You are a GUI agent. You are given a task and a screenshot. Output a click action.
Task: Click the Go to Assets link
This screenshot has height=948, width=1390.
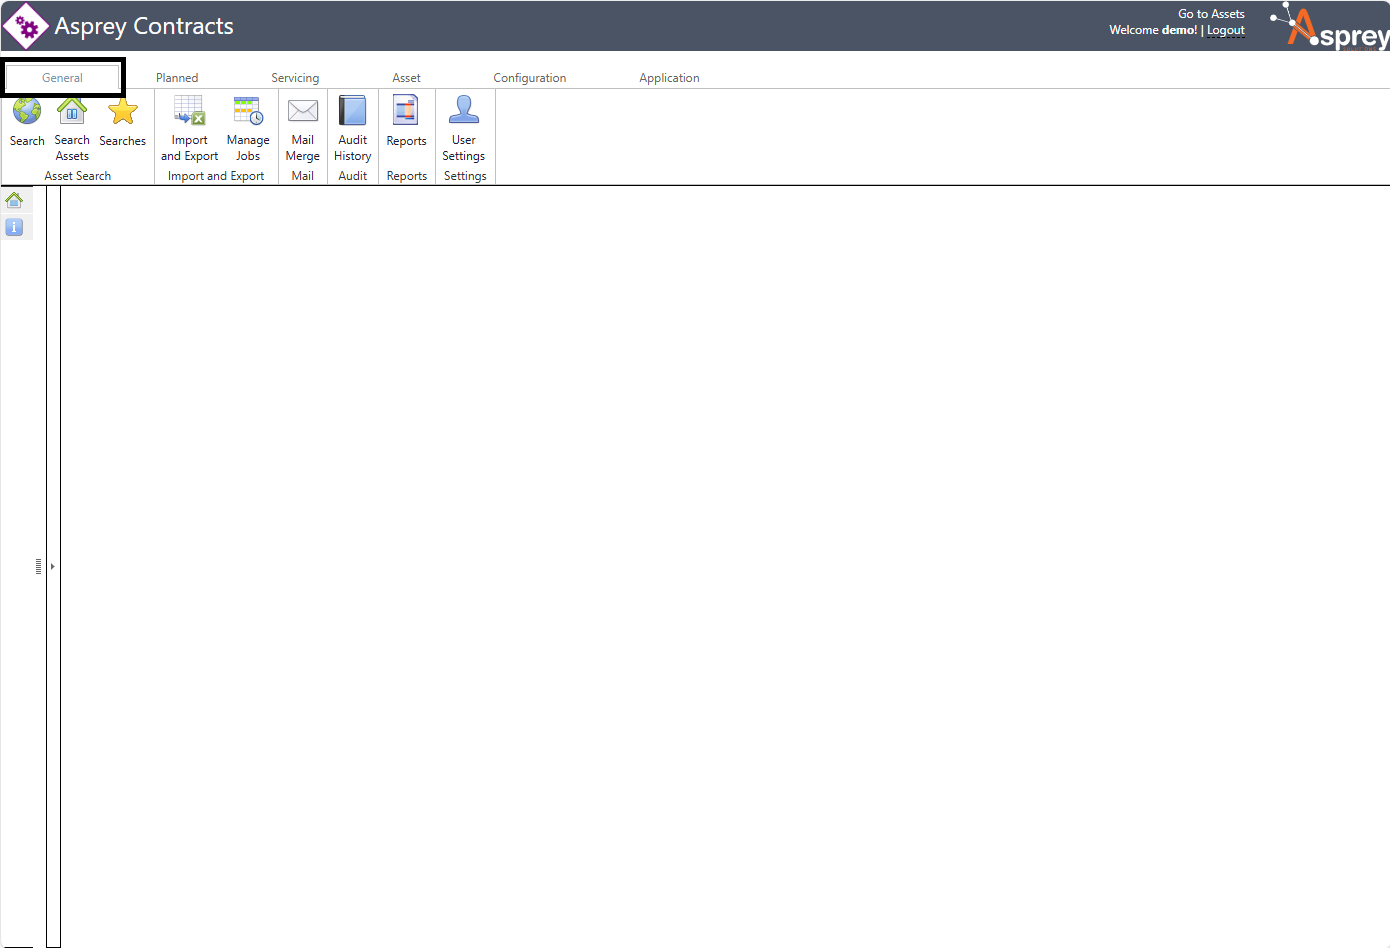(1211, 14)
